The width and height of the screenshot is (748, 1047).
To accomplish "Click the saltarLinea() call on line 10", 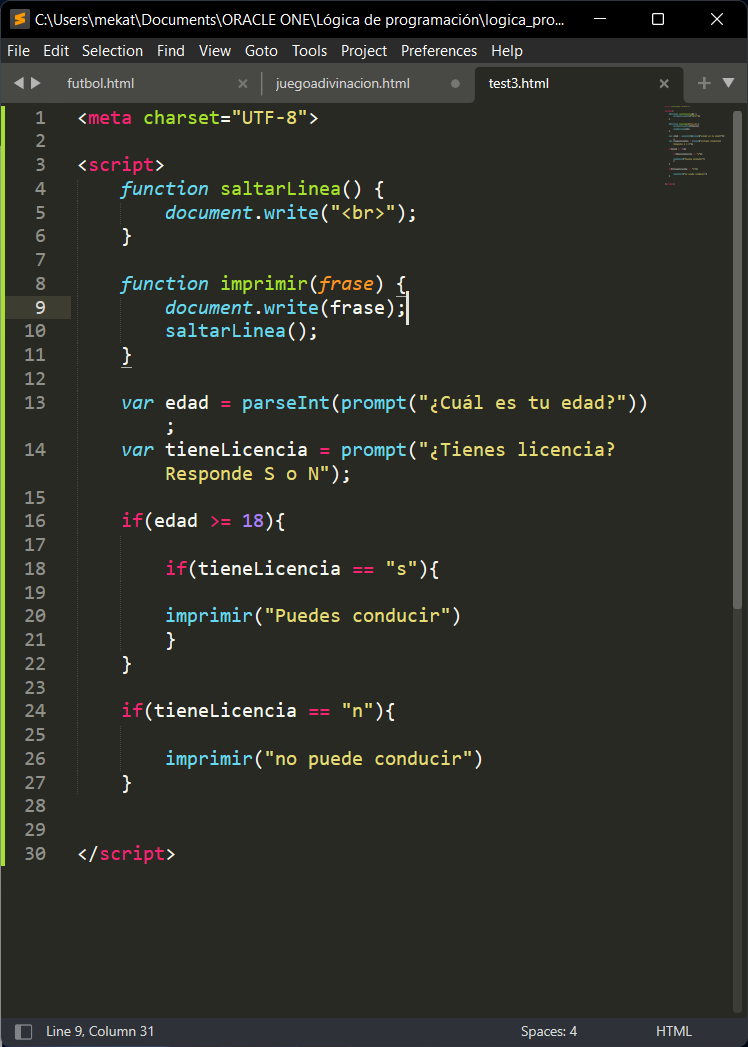I will coord(241,331).
